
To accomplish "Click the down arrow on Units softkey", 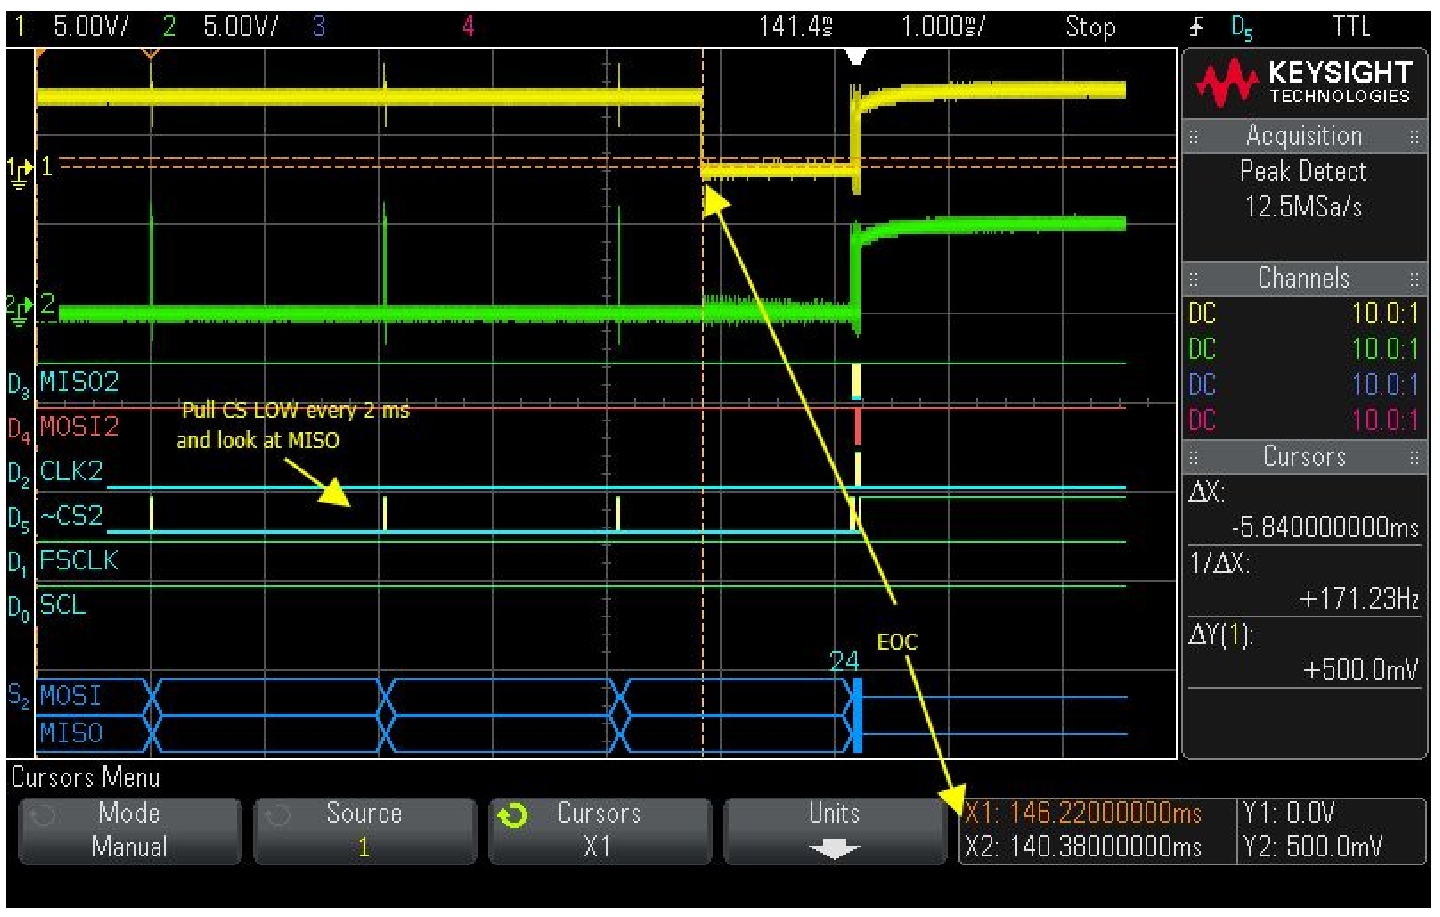I will pos(834,850).
